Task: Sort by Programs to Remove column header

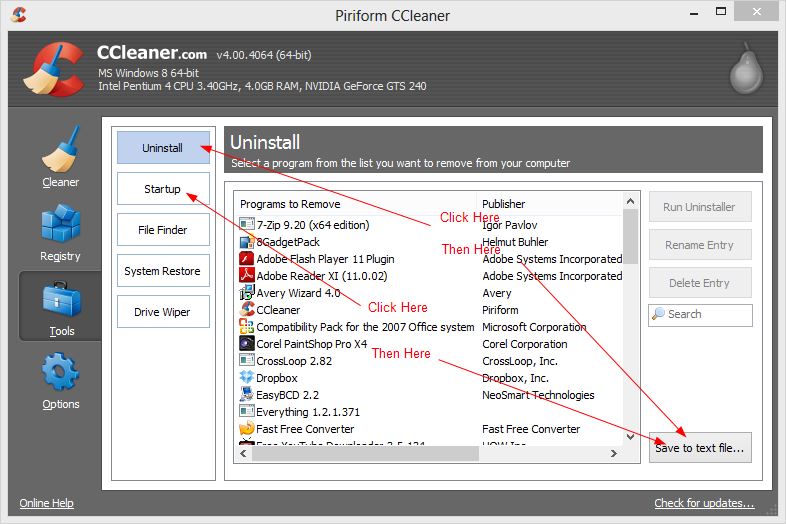Action: [x=356, y=204]
